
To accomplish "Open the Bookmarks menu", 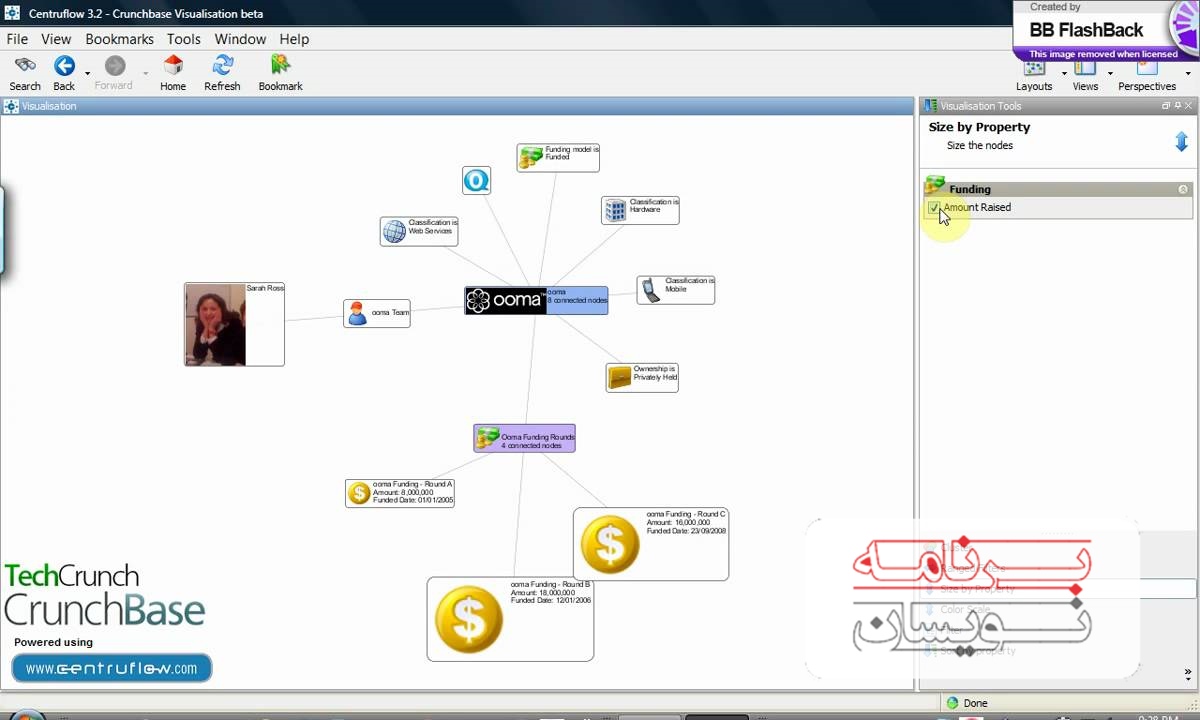I will click(120, 39).
